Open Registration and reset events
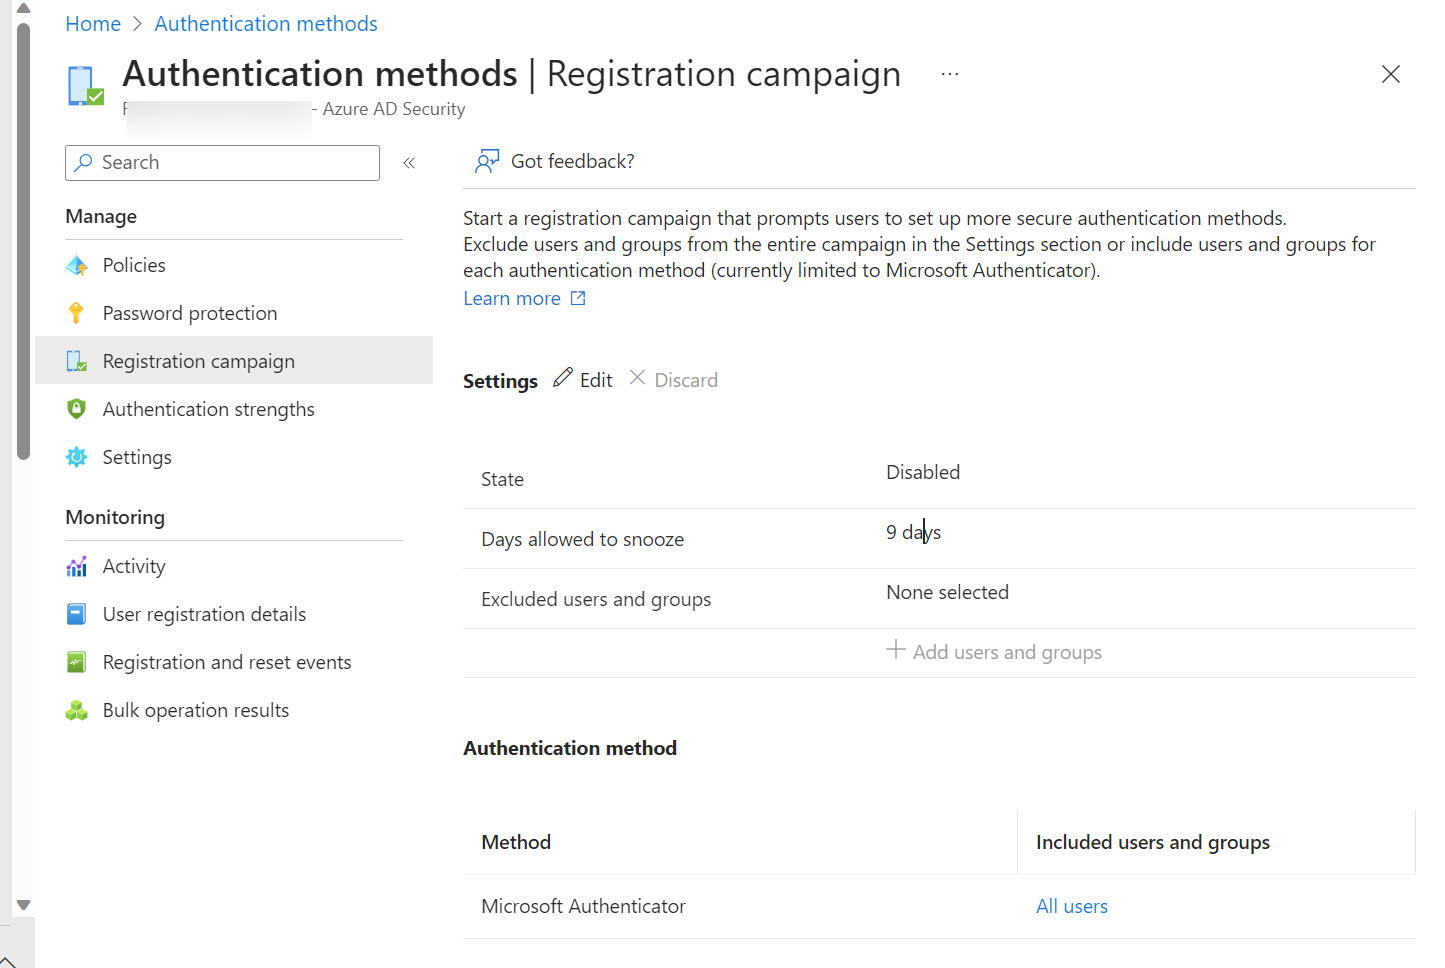The height and width of the screenshot is (968, 1445). pyautogui.click(x=226, y=662)
